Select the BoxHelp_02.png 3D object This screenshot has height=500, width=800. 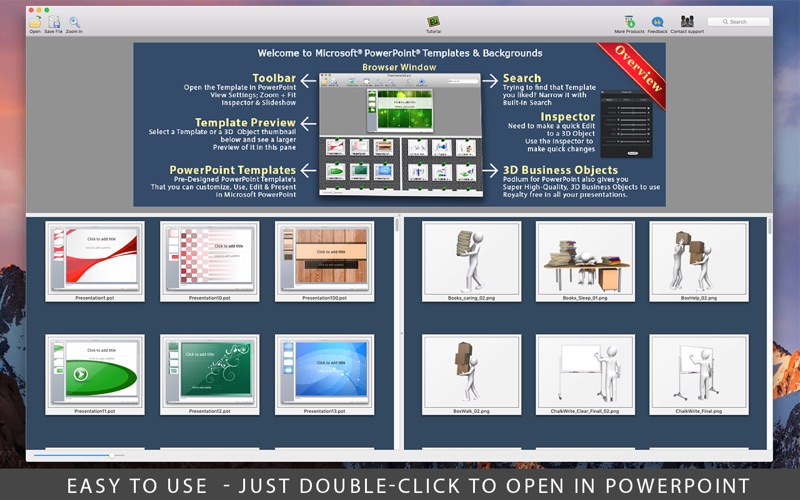(x=699, y=261)
